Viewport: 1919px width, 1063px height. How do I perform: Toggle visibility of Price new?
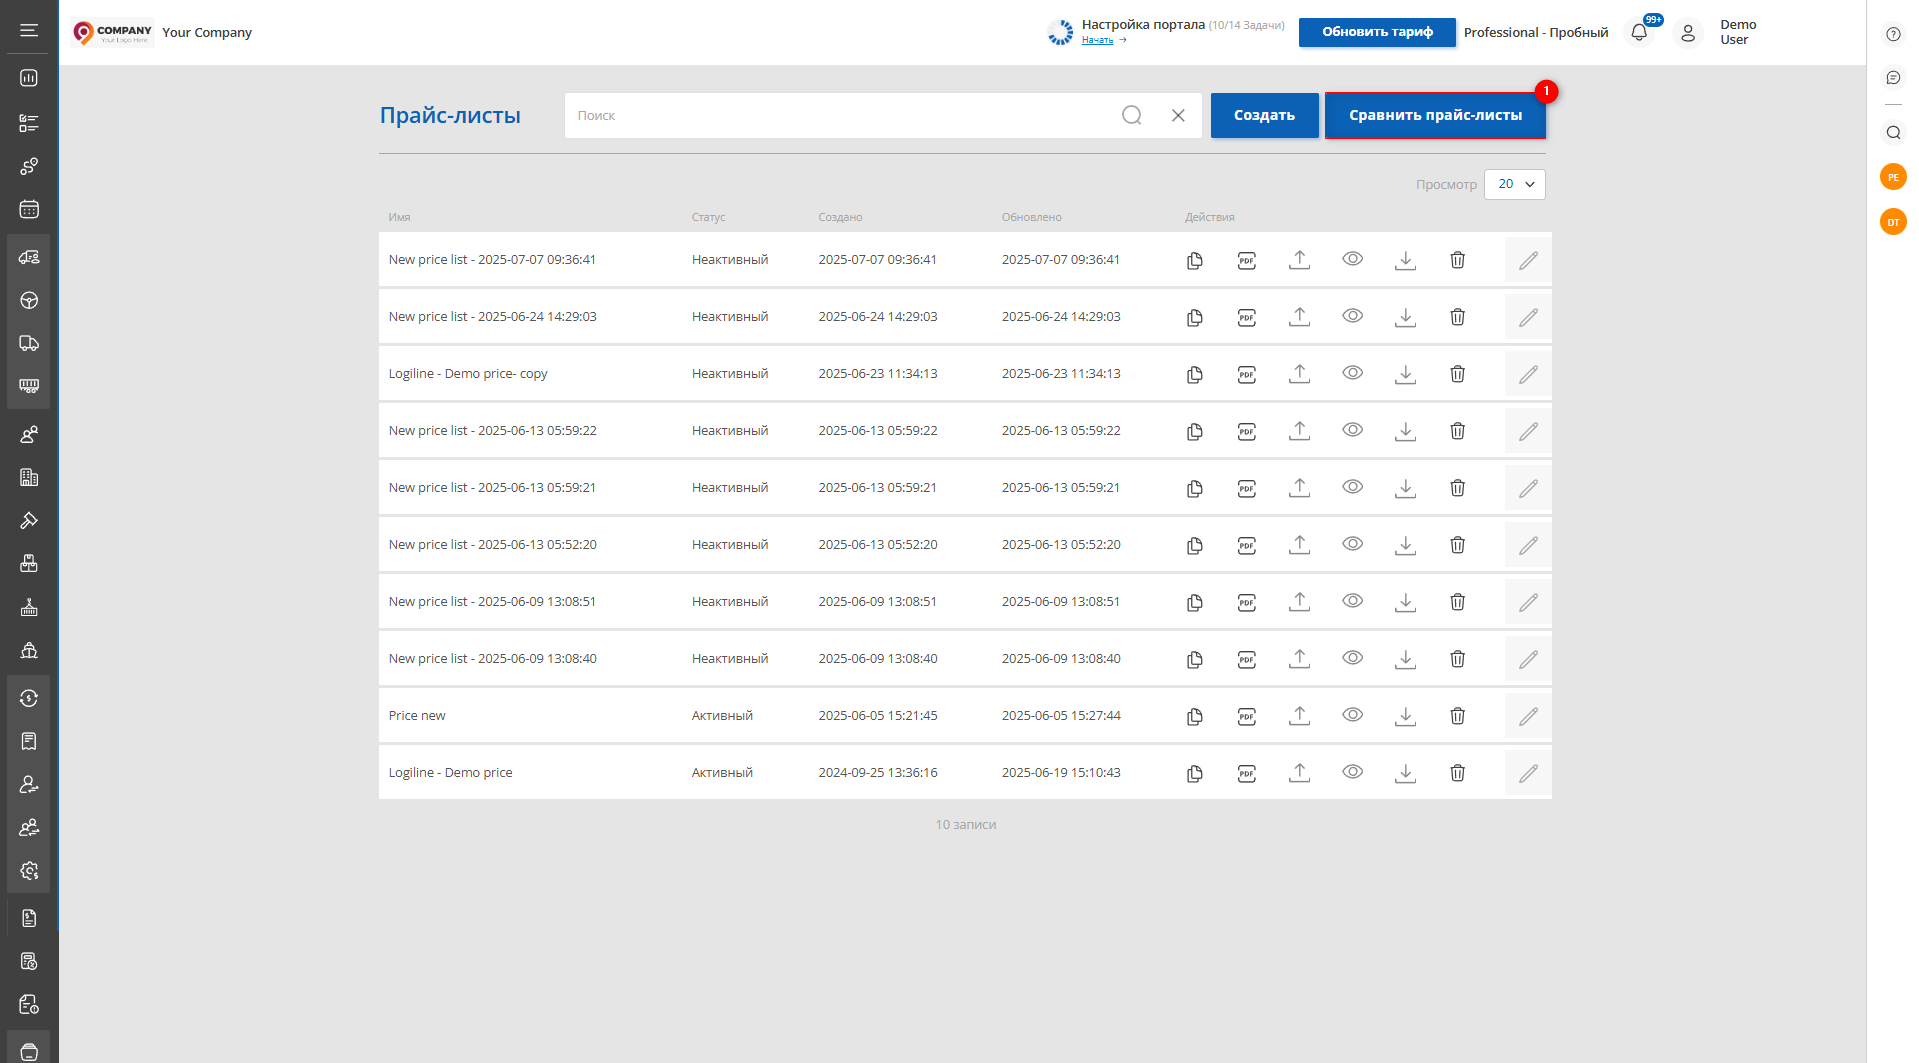click(x=1352, y=715)
